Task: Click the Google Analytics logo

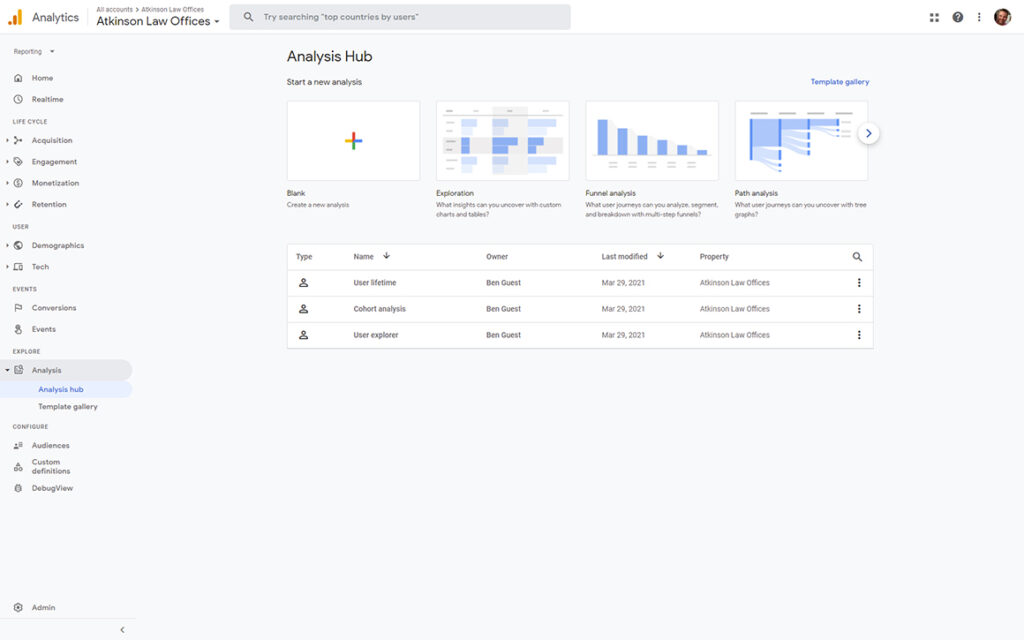Action: coord(15,18)
